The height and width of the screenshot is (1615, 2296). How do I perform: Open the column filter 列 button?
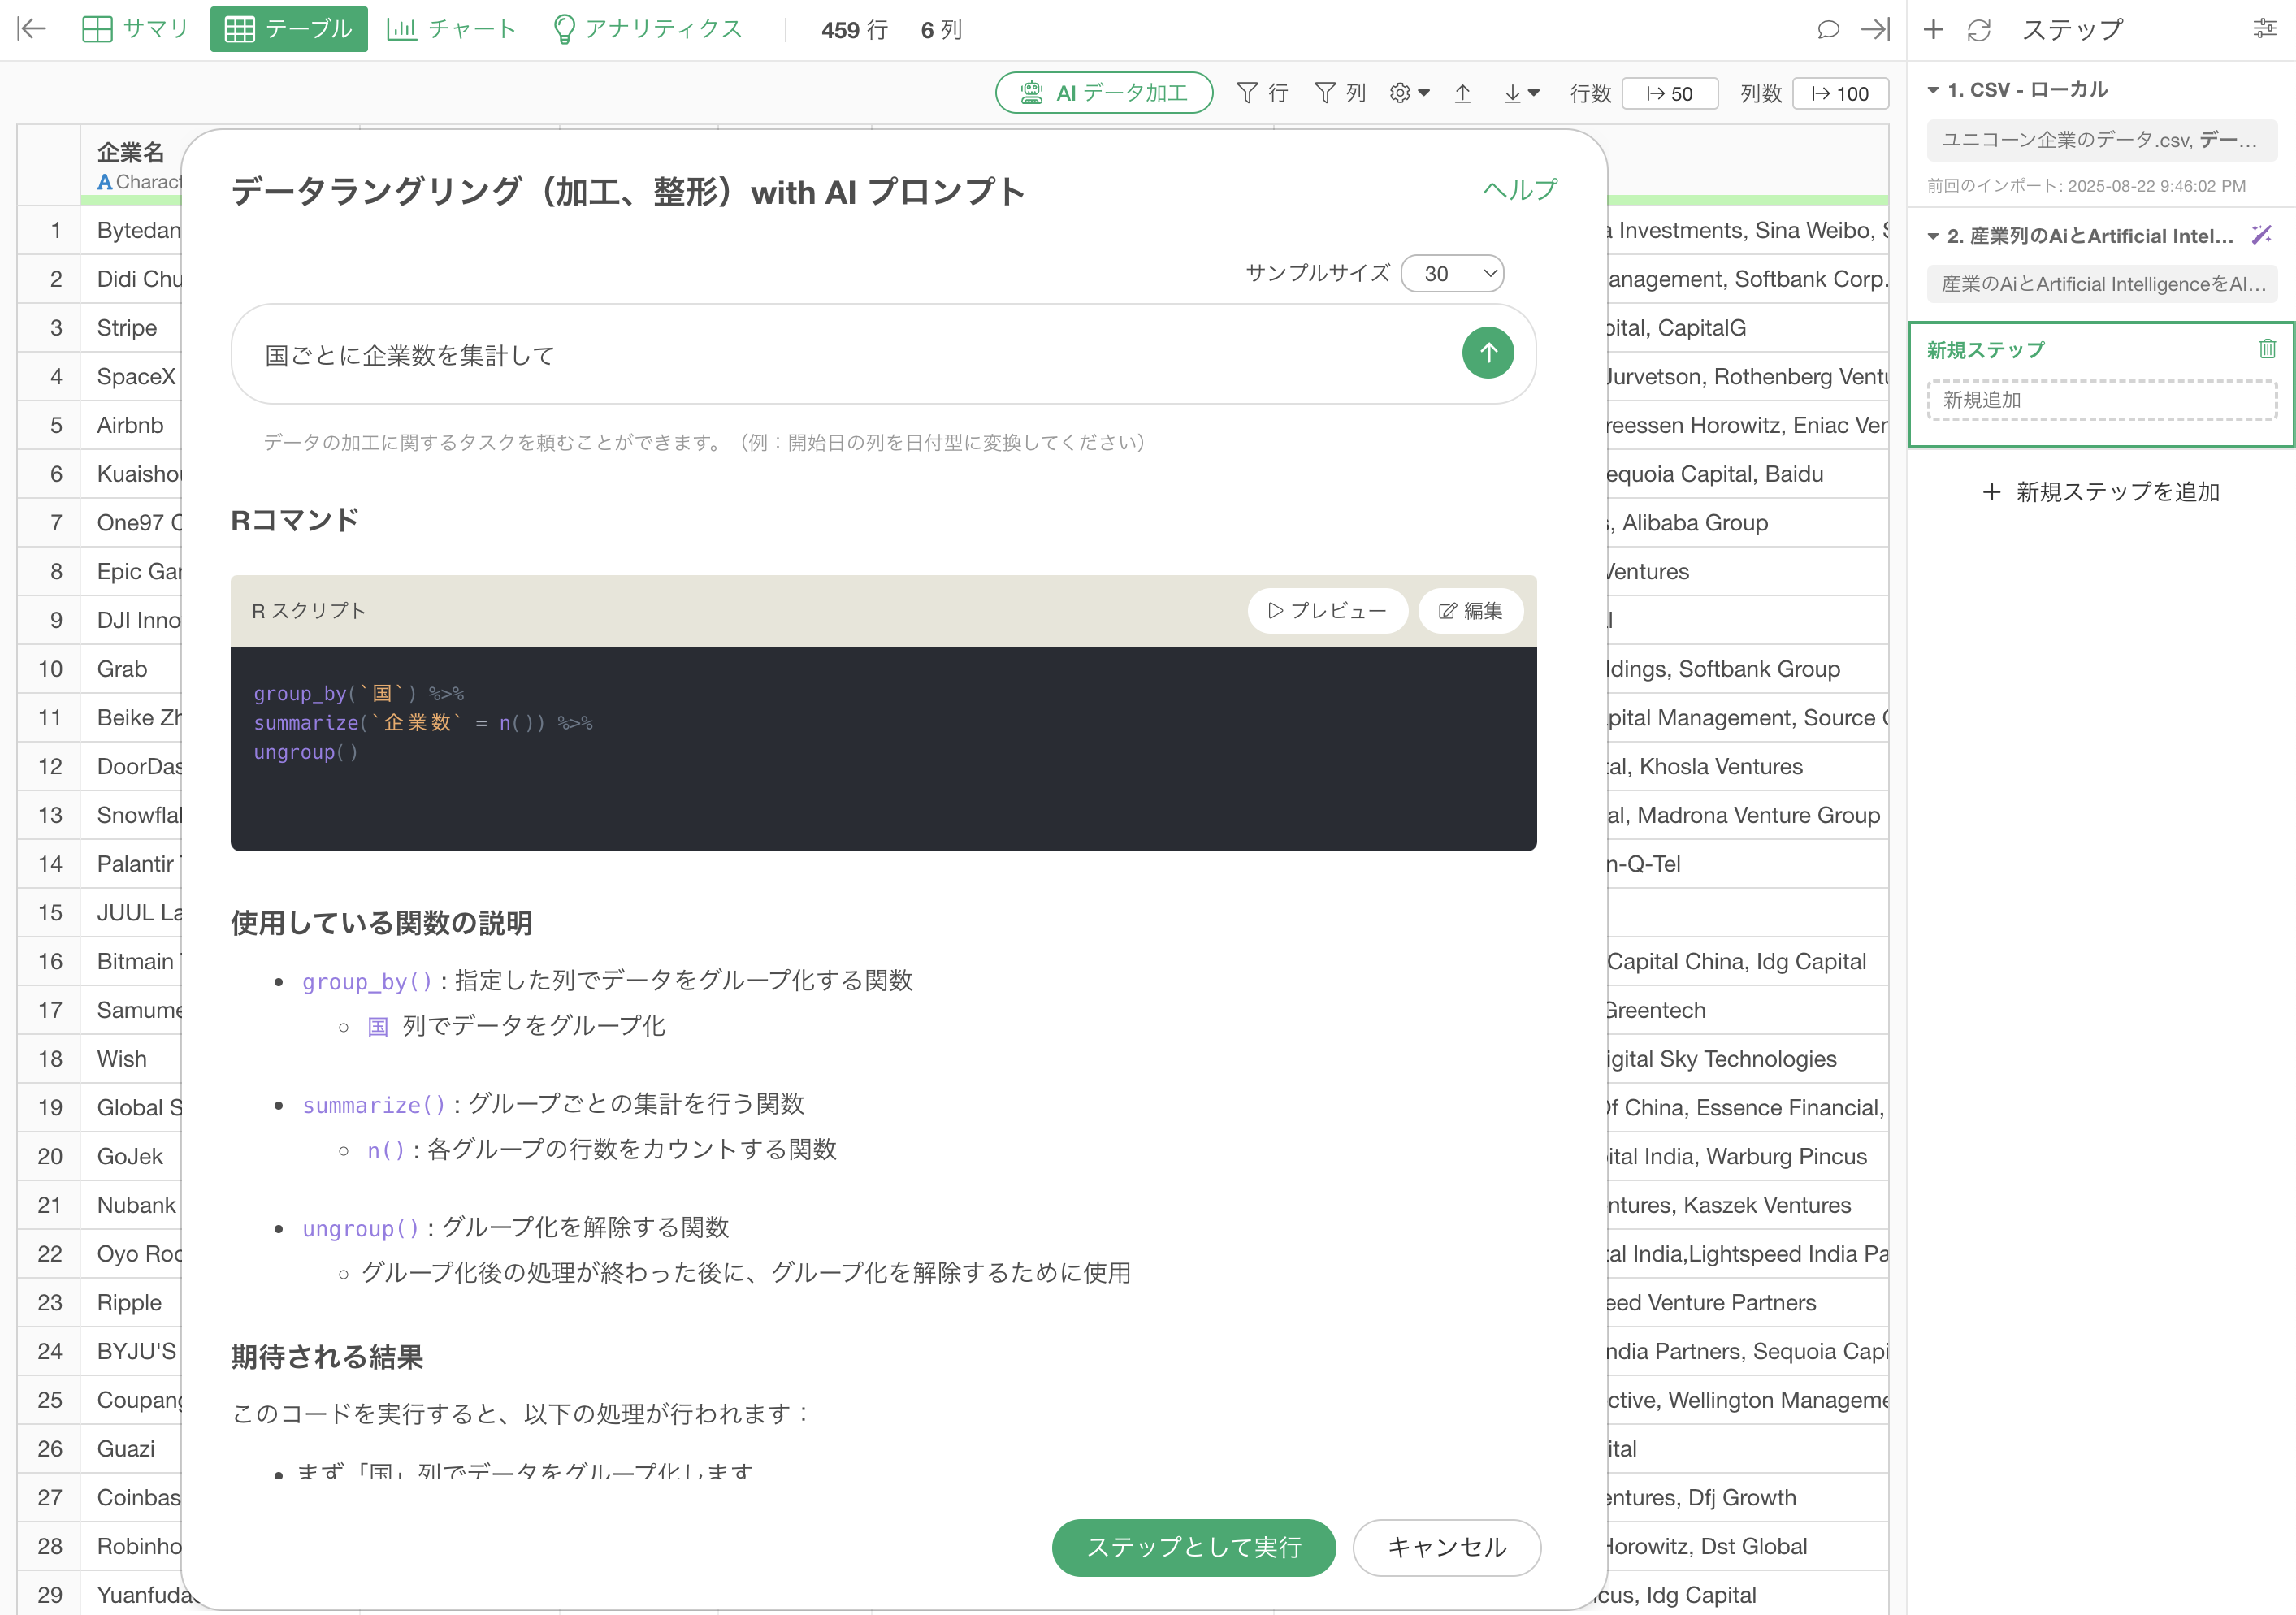(1340, 93)
